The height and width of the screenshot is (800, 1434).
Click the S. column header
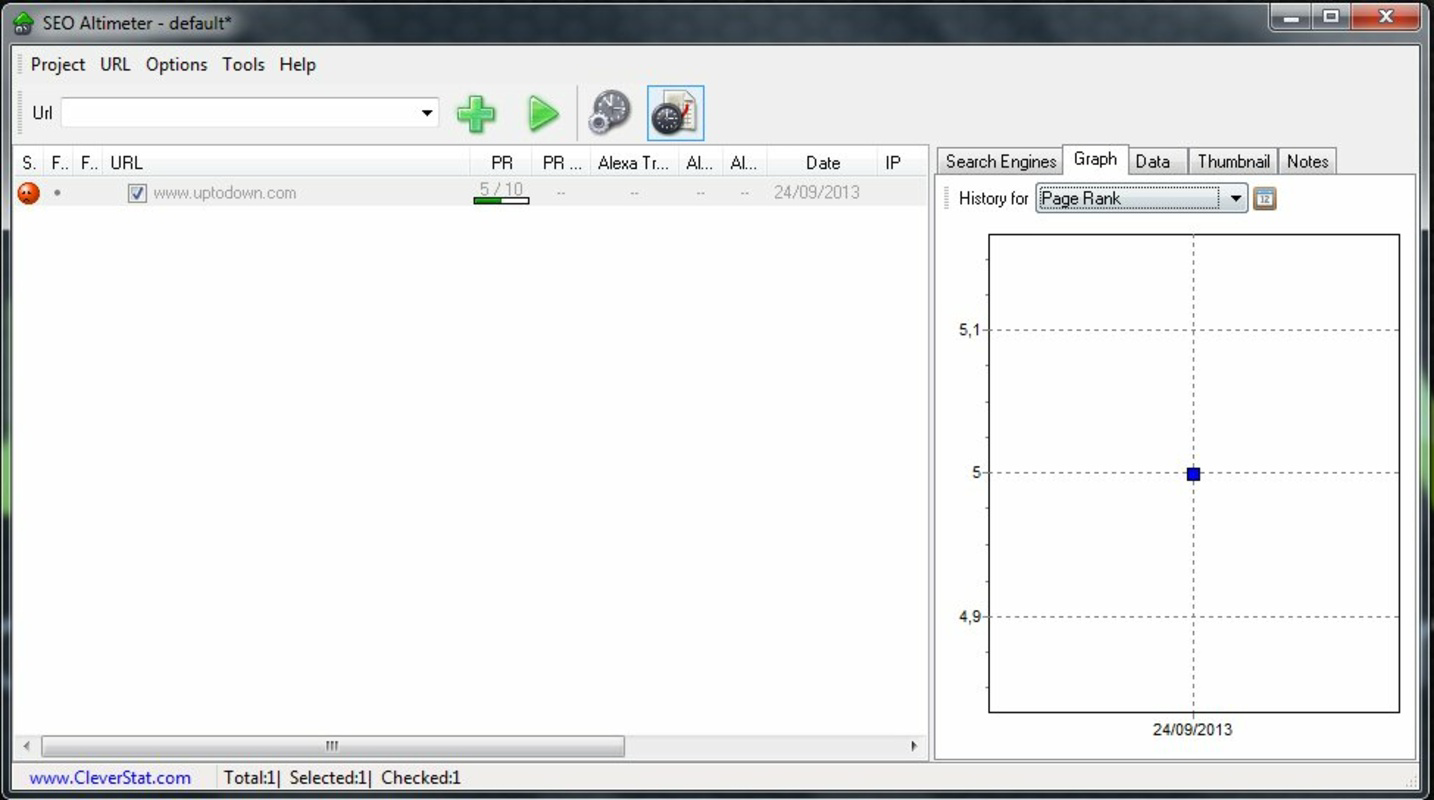coord(29,163)
